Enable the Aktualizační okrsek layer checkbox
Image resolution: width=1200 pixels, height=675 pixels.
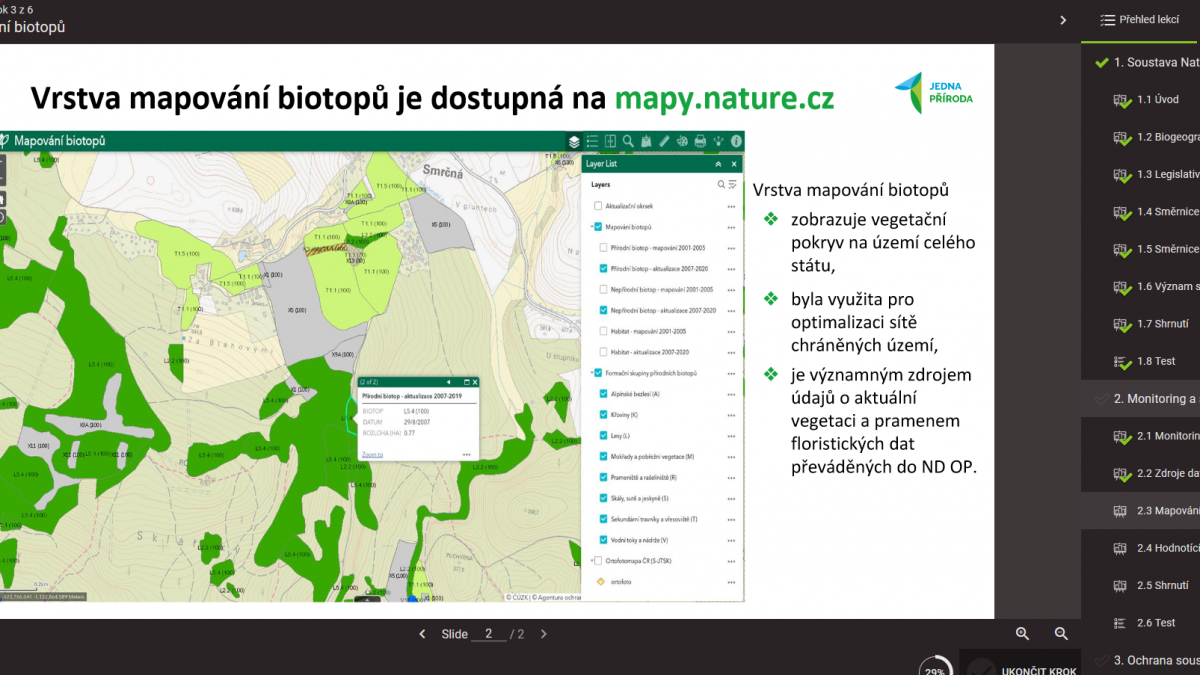(x=598, y=206)
